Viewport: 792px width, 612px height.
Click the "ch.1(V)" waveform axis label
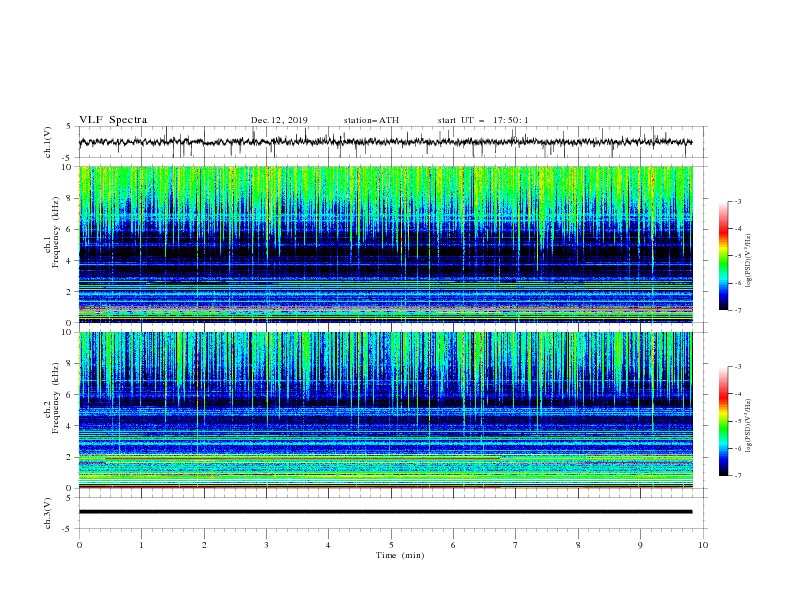pyautogui.click(x=48, y=142)
